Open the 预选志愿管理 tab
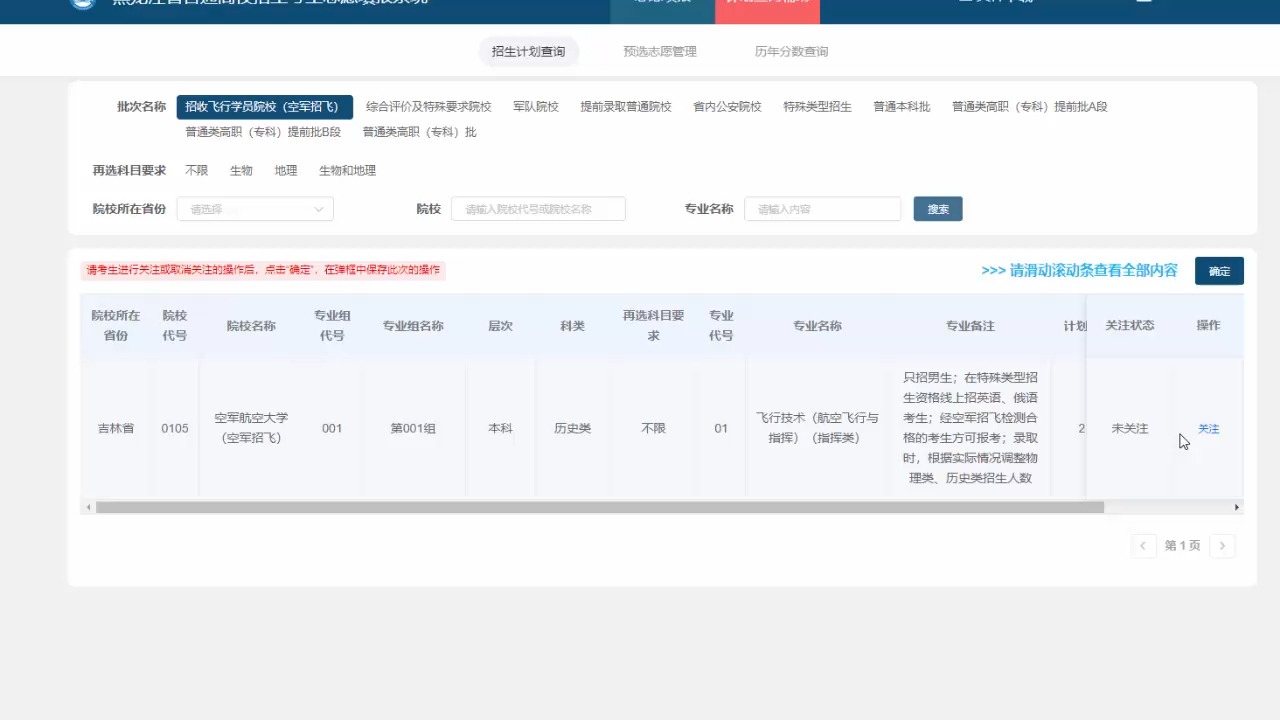1280x720 pixels. point(660,51)
